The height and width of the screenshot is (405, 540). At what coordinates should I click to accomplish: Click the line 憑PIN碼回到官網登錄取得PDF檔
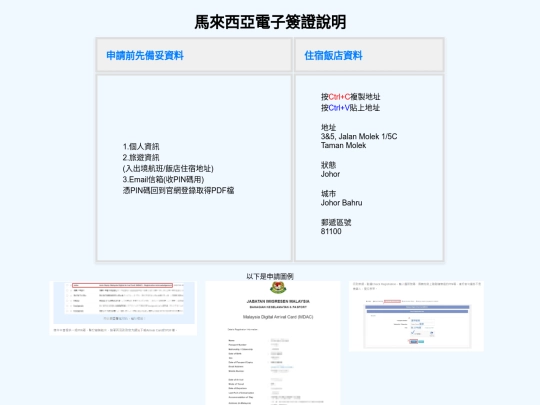click(x=178, y=190)
